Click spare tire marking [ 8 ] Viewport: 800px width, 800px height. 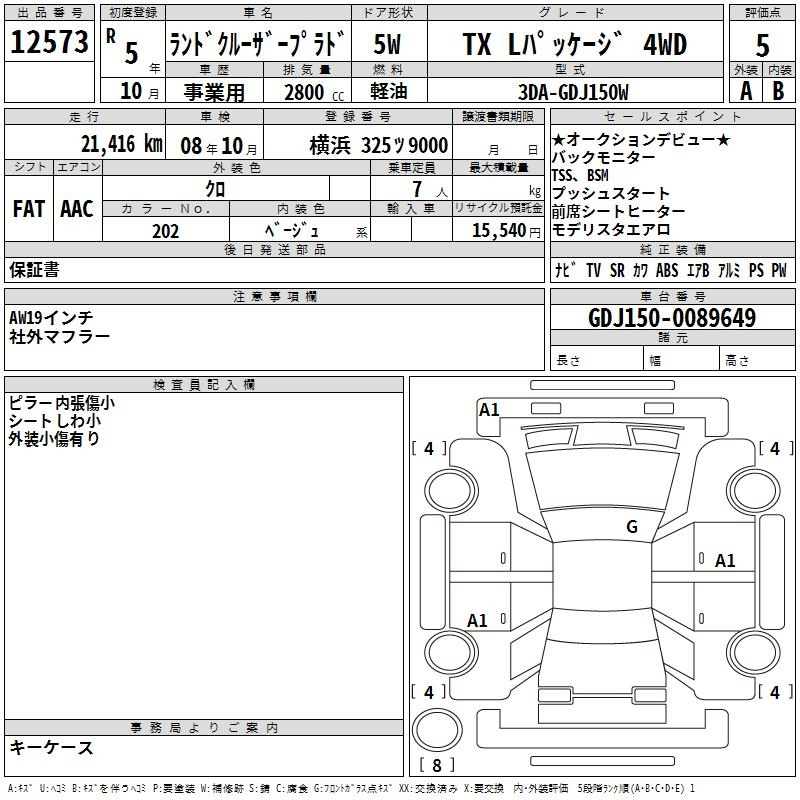pos(437,765)
